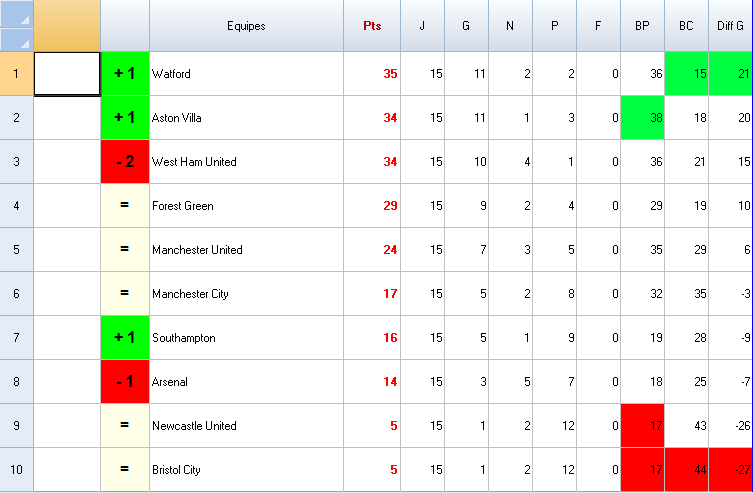Select the BP column header
This screenshot has height=493, width=753.
(642, 26)
